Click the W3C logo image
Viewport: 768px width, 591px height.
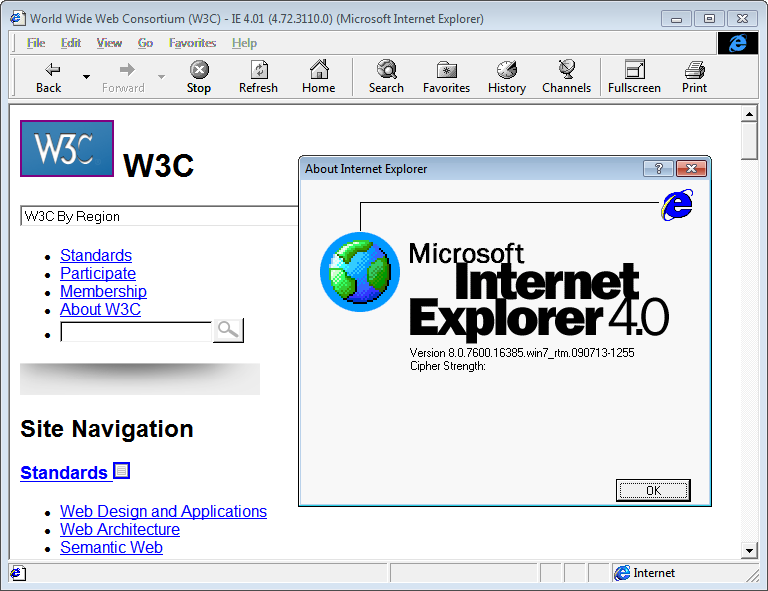coord(67,148)
